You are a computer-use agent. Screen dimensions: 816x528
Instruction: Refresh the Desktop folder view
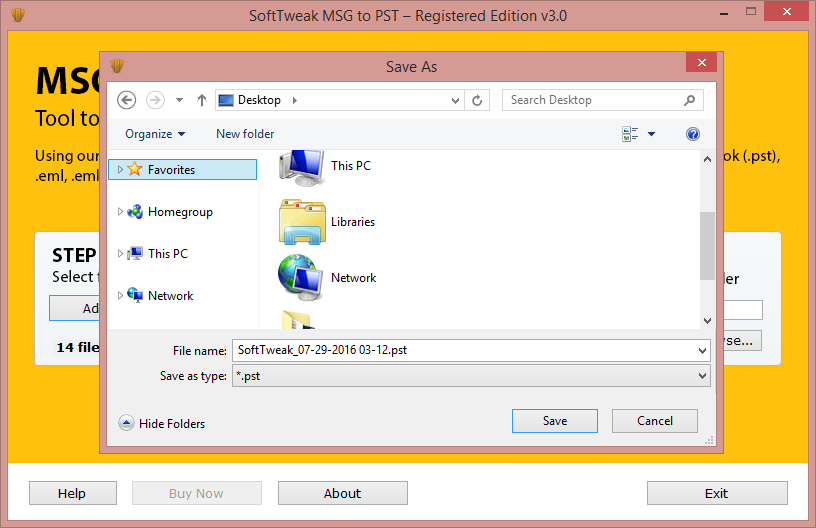click(477, 100)
